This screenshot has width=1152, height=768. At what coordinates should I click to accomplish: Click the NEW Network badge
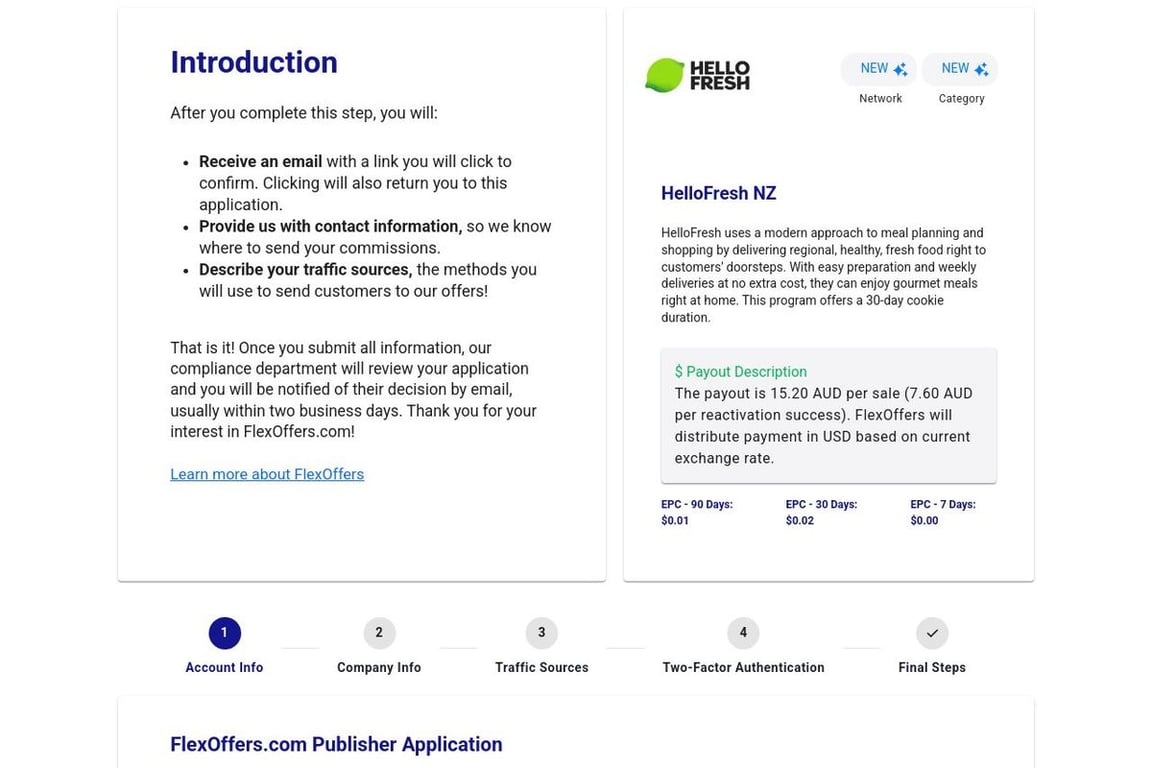[x=879, y=69]
